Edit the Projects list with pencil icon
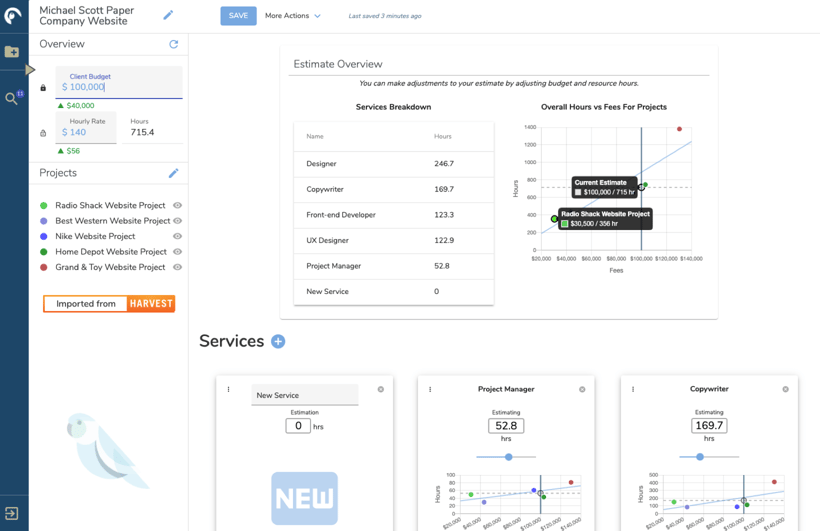Image resolution: width=820 pixels, height=531 pixels. 174,173
